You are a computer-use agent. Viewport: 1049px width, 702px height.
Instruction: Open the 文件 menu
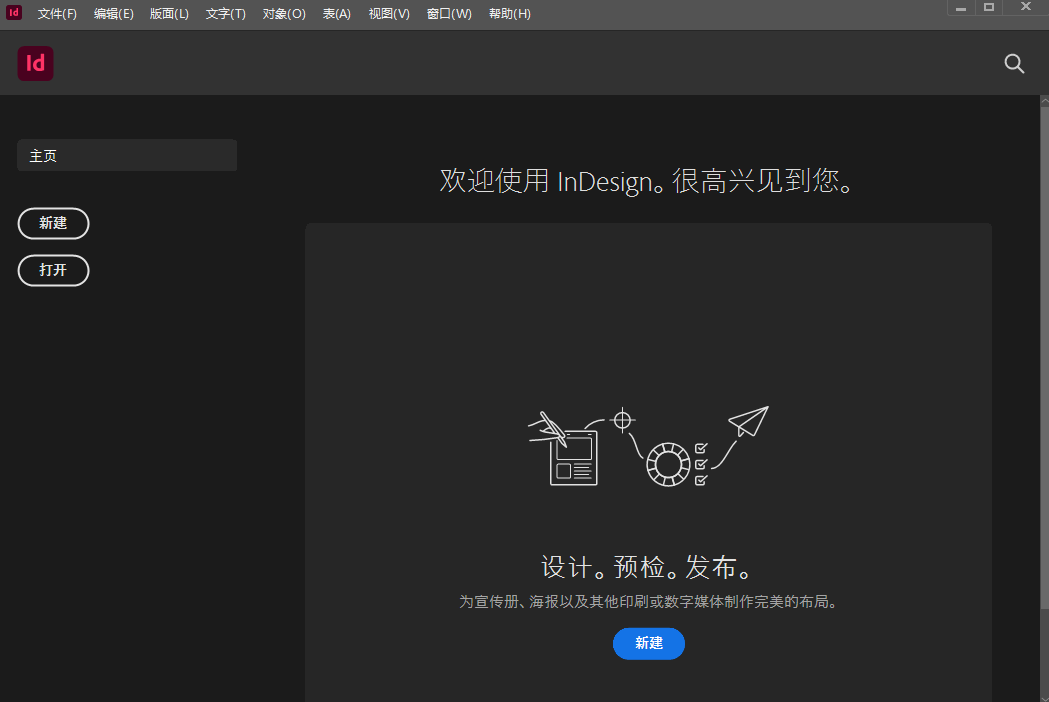(57, 13)
